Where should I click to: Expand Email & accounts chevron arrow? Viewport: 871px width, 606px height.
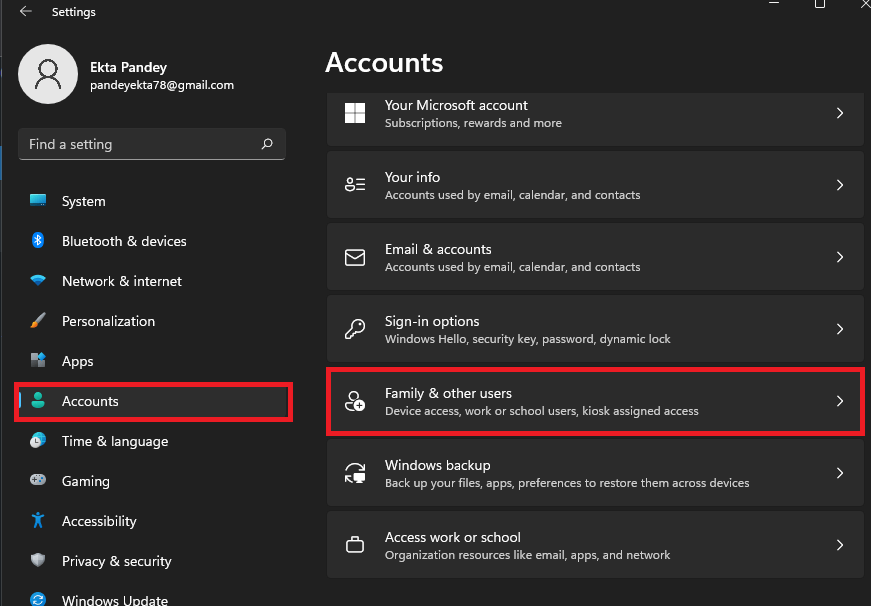(x=840, y=257)
